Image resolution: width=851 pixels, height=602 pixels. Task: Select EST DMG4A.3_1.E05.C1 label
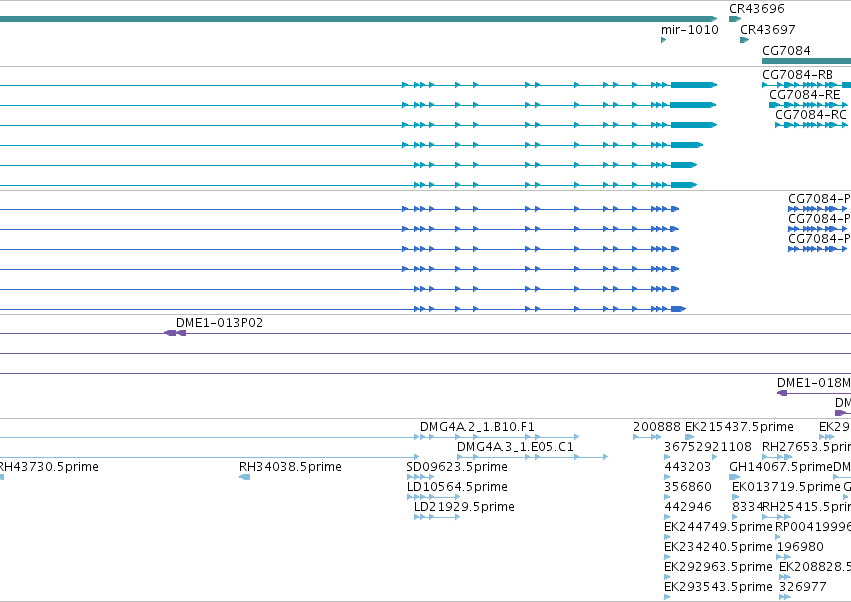[515, 447]
